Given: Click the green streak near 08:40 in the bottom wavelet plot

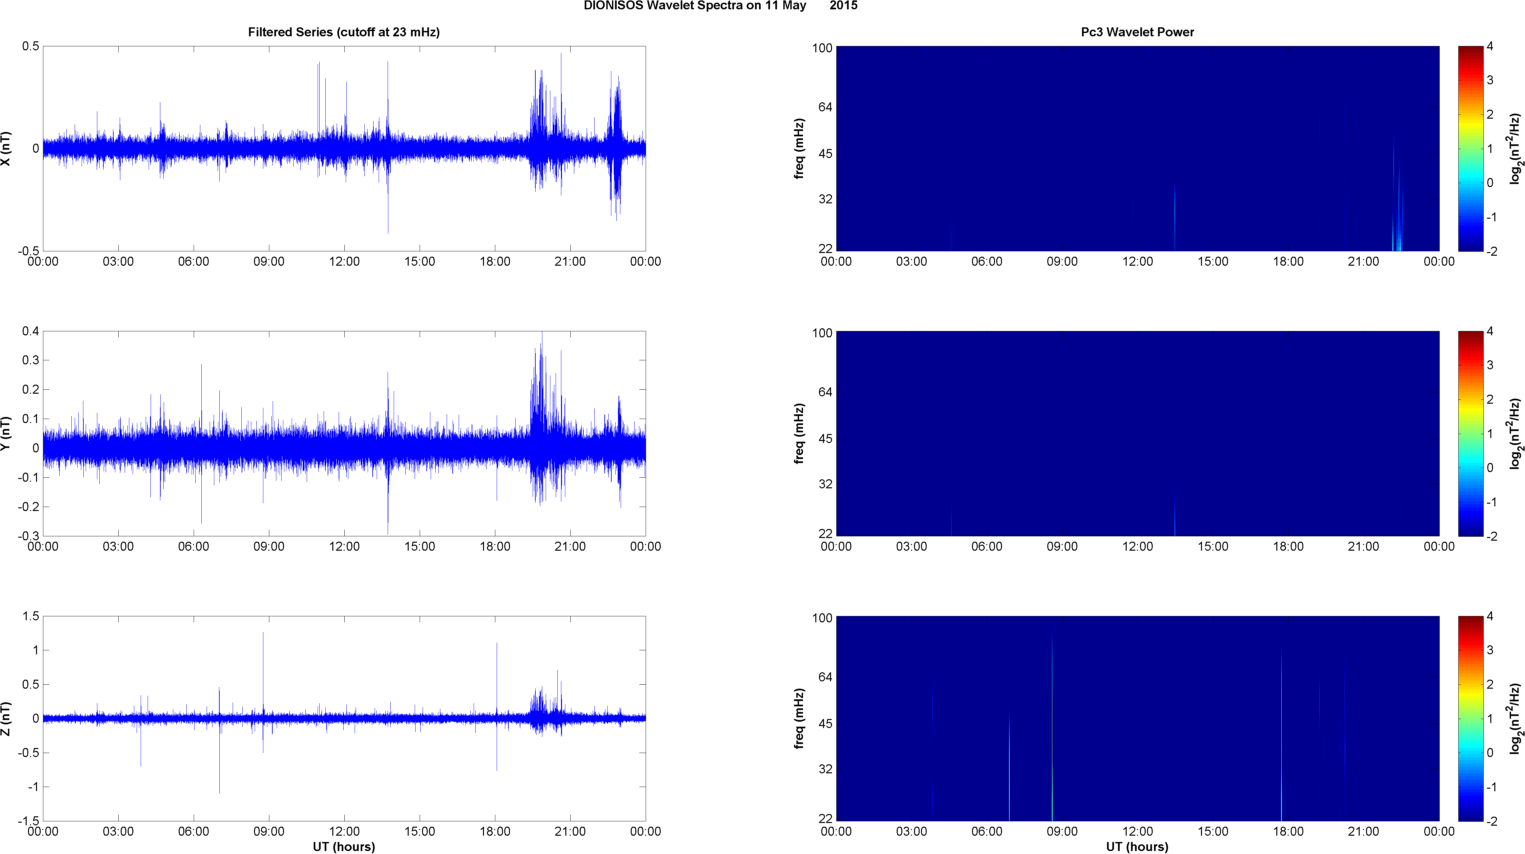Looking at the screenshot, I should [1052, 727].
